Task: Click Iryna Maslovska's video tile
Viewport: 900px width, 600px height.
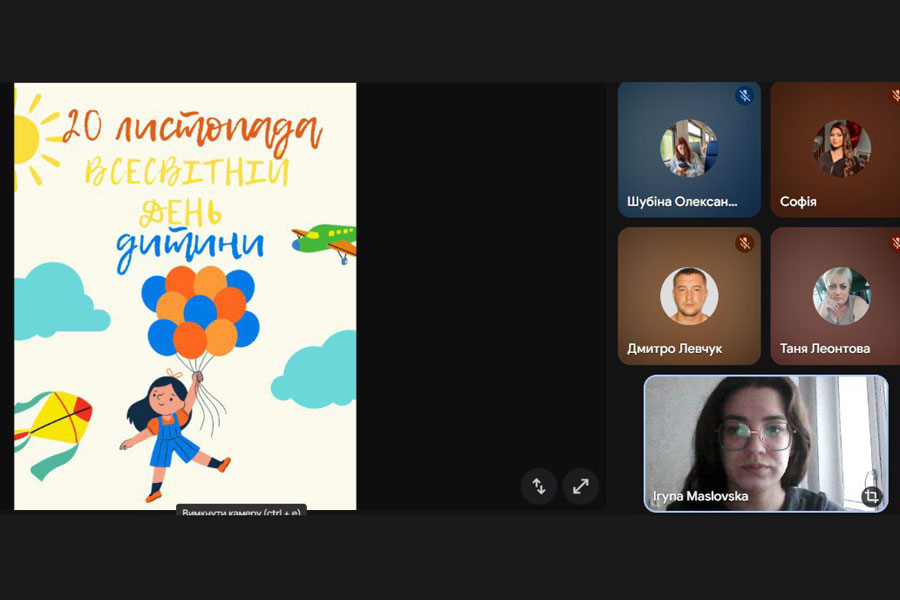Action: click(x=766, y=443)
